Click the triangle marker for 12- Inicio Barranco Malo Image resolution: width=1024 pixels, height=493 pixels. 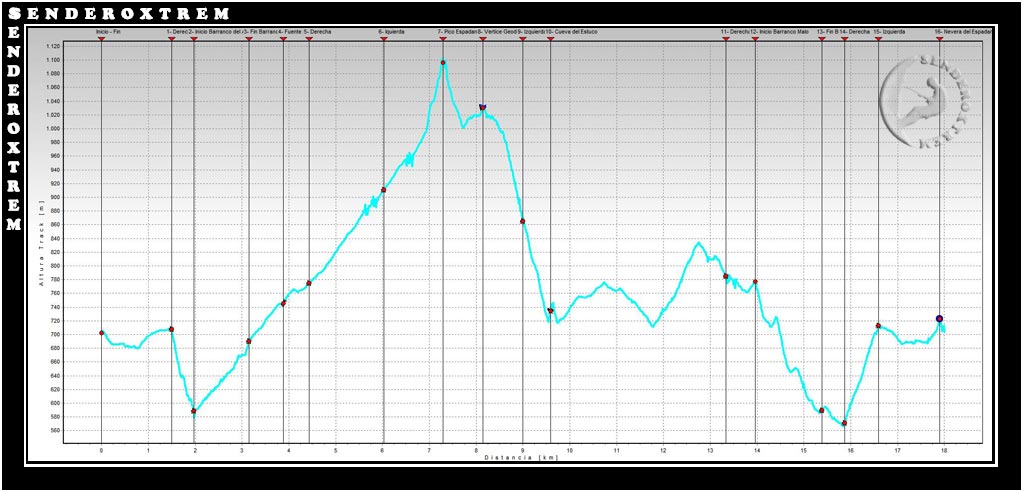(756, 39)
